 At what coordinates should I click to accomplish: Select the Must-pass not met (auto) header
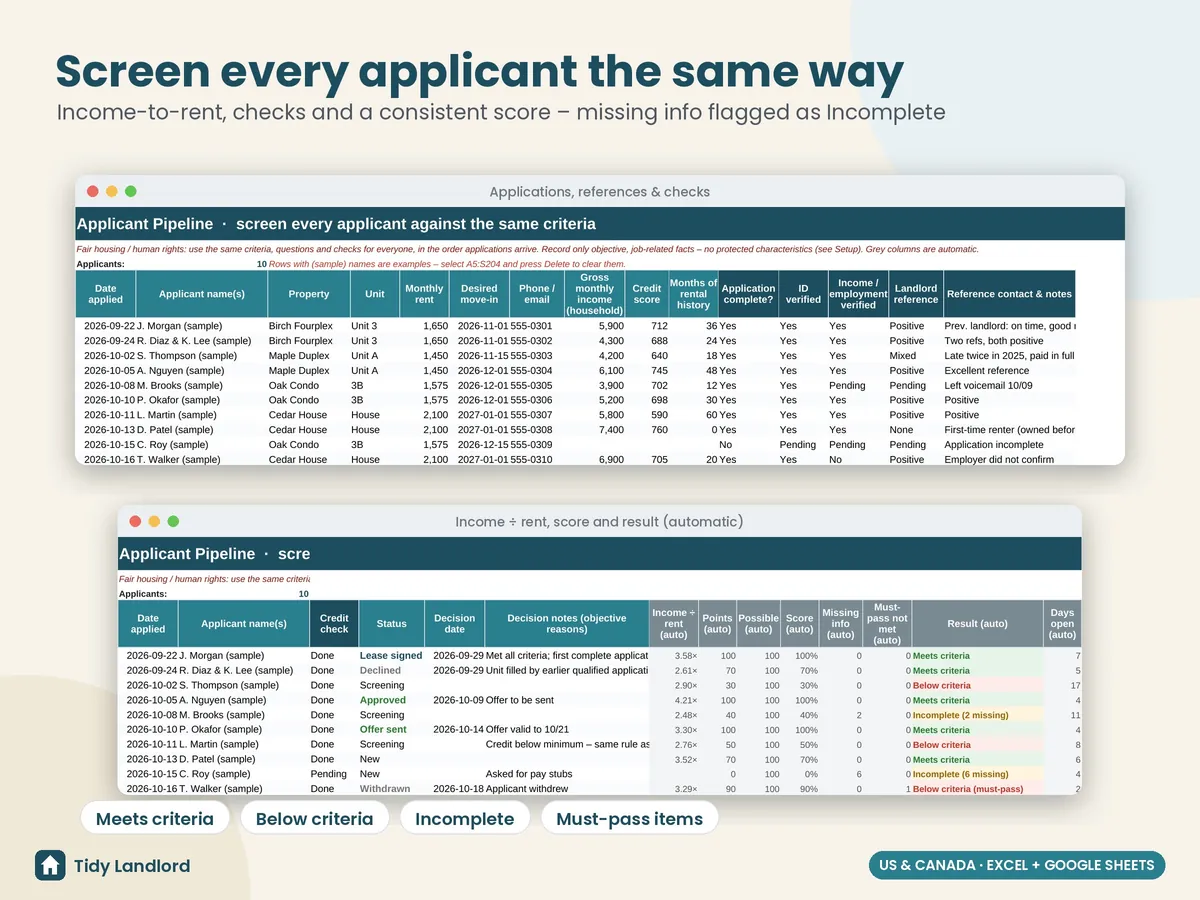887,623
